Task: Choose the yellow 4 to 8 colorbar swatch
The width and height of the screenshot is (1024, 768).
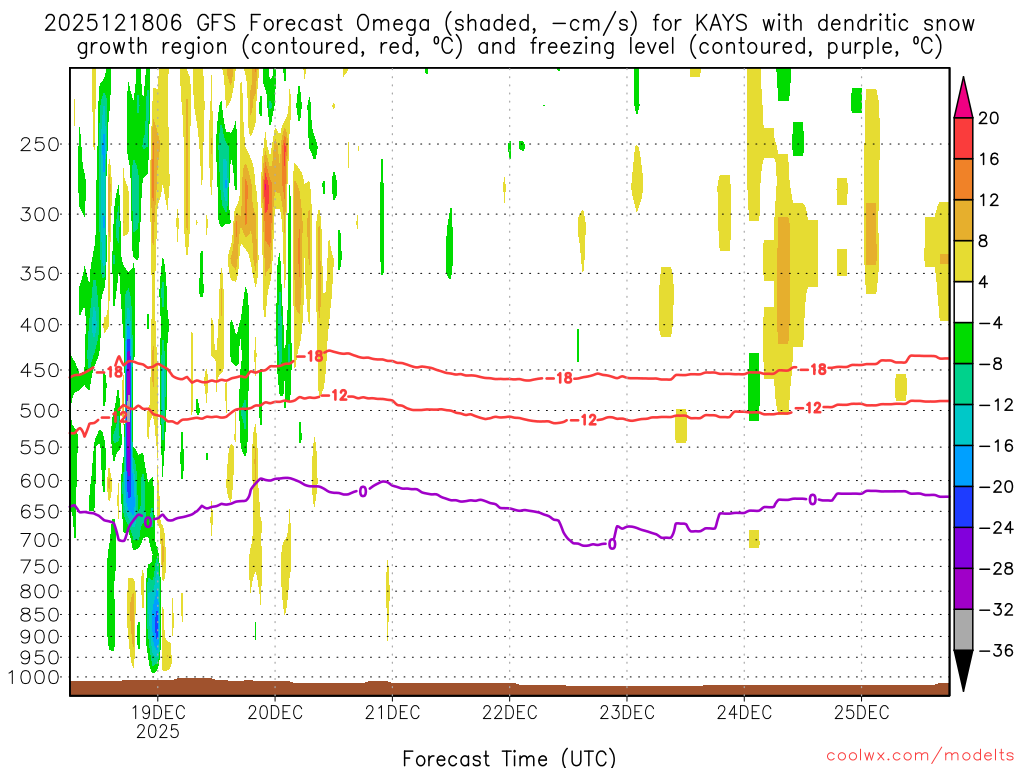Action: [x=963, y=261]
